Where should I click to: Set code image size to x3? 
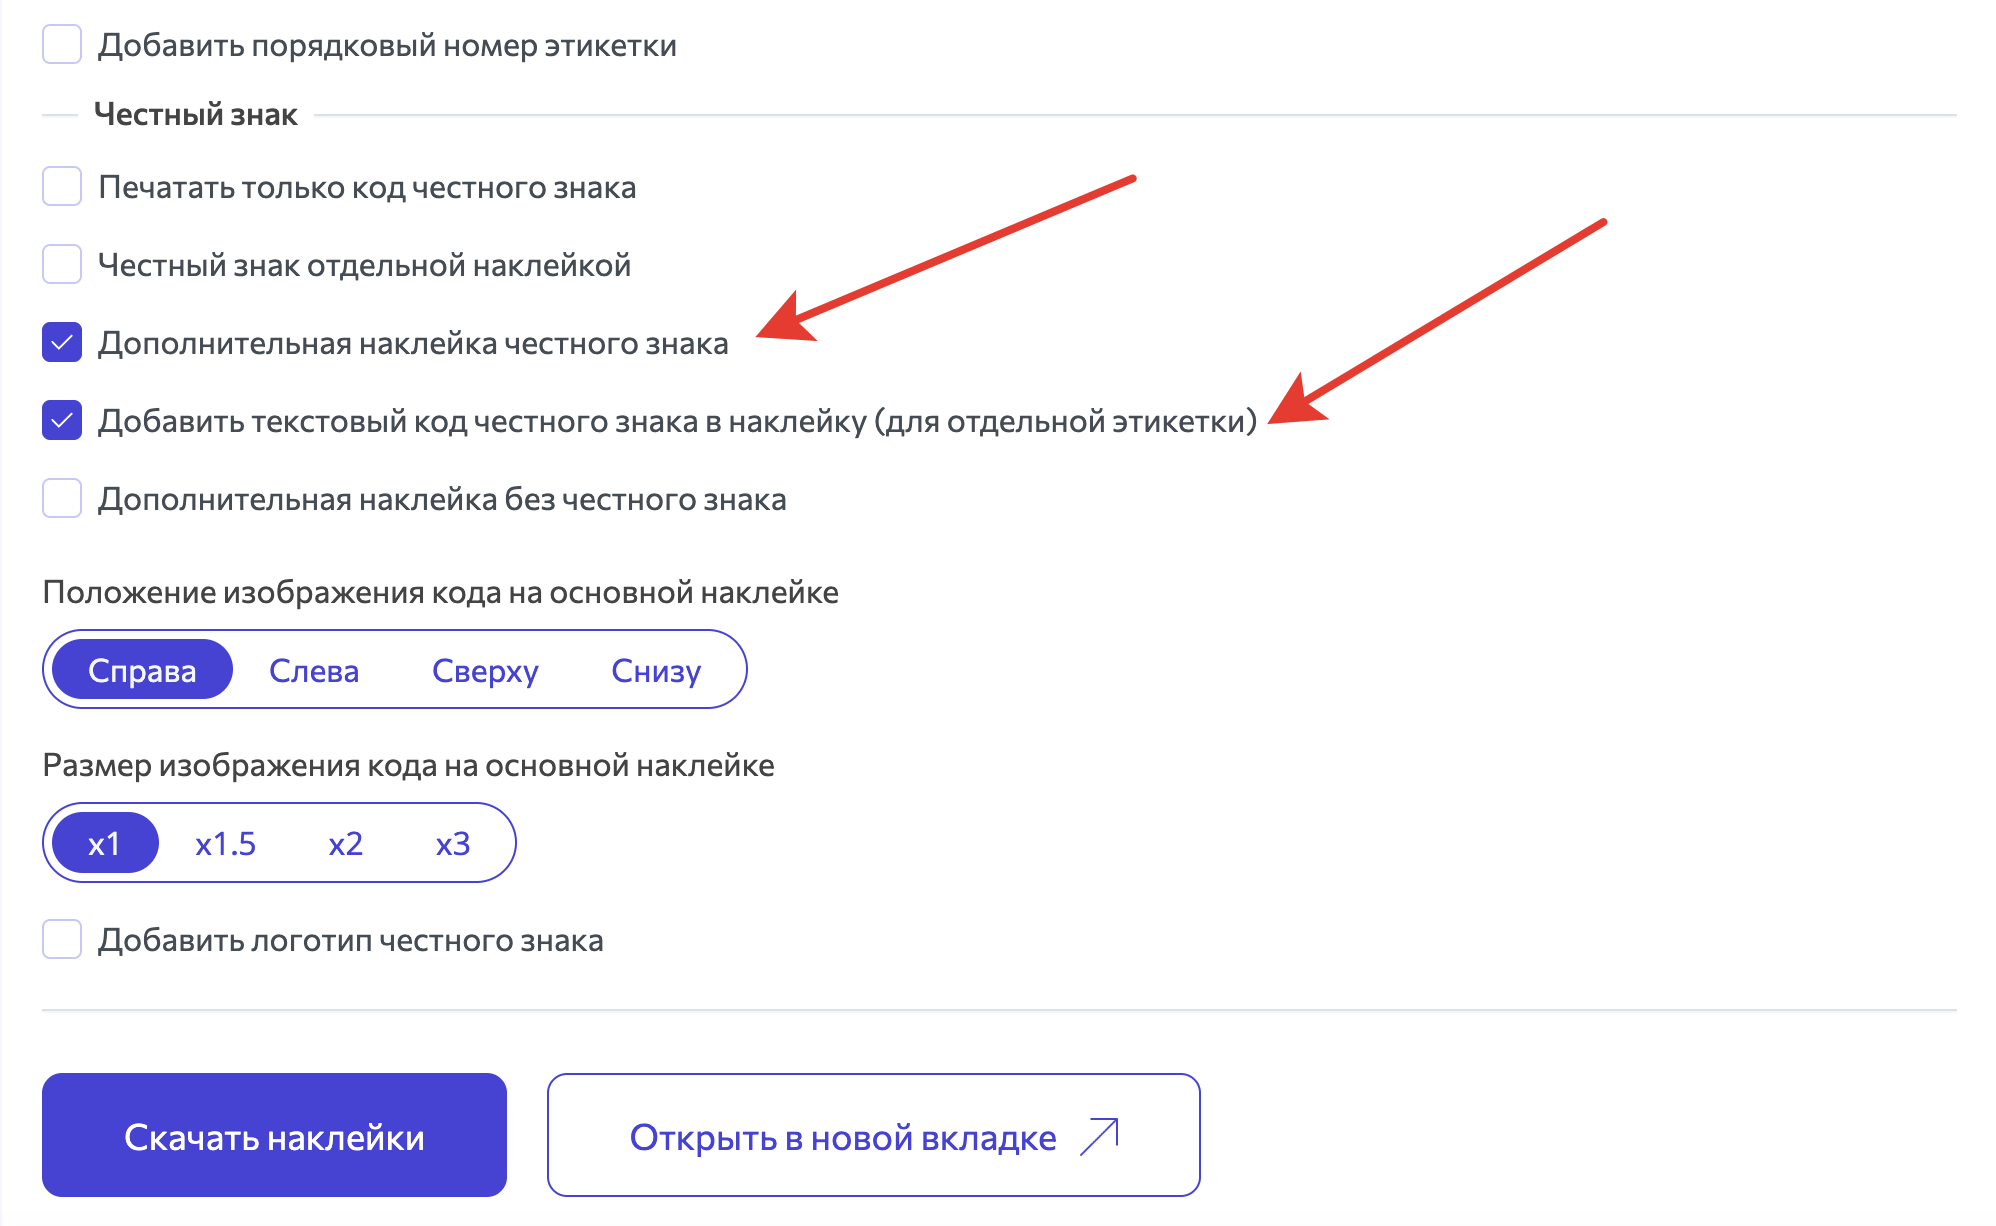(452, 843)
